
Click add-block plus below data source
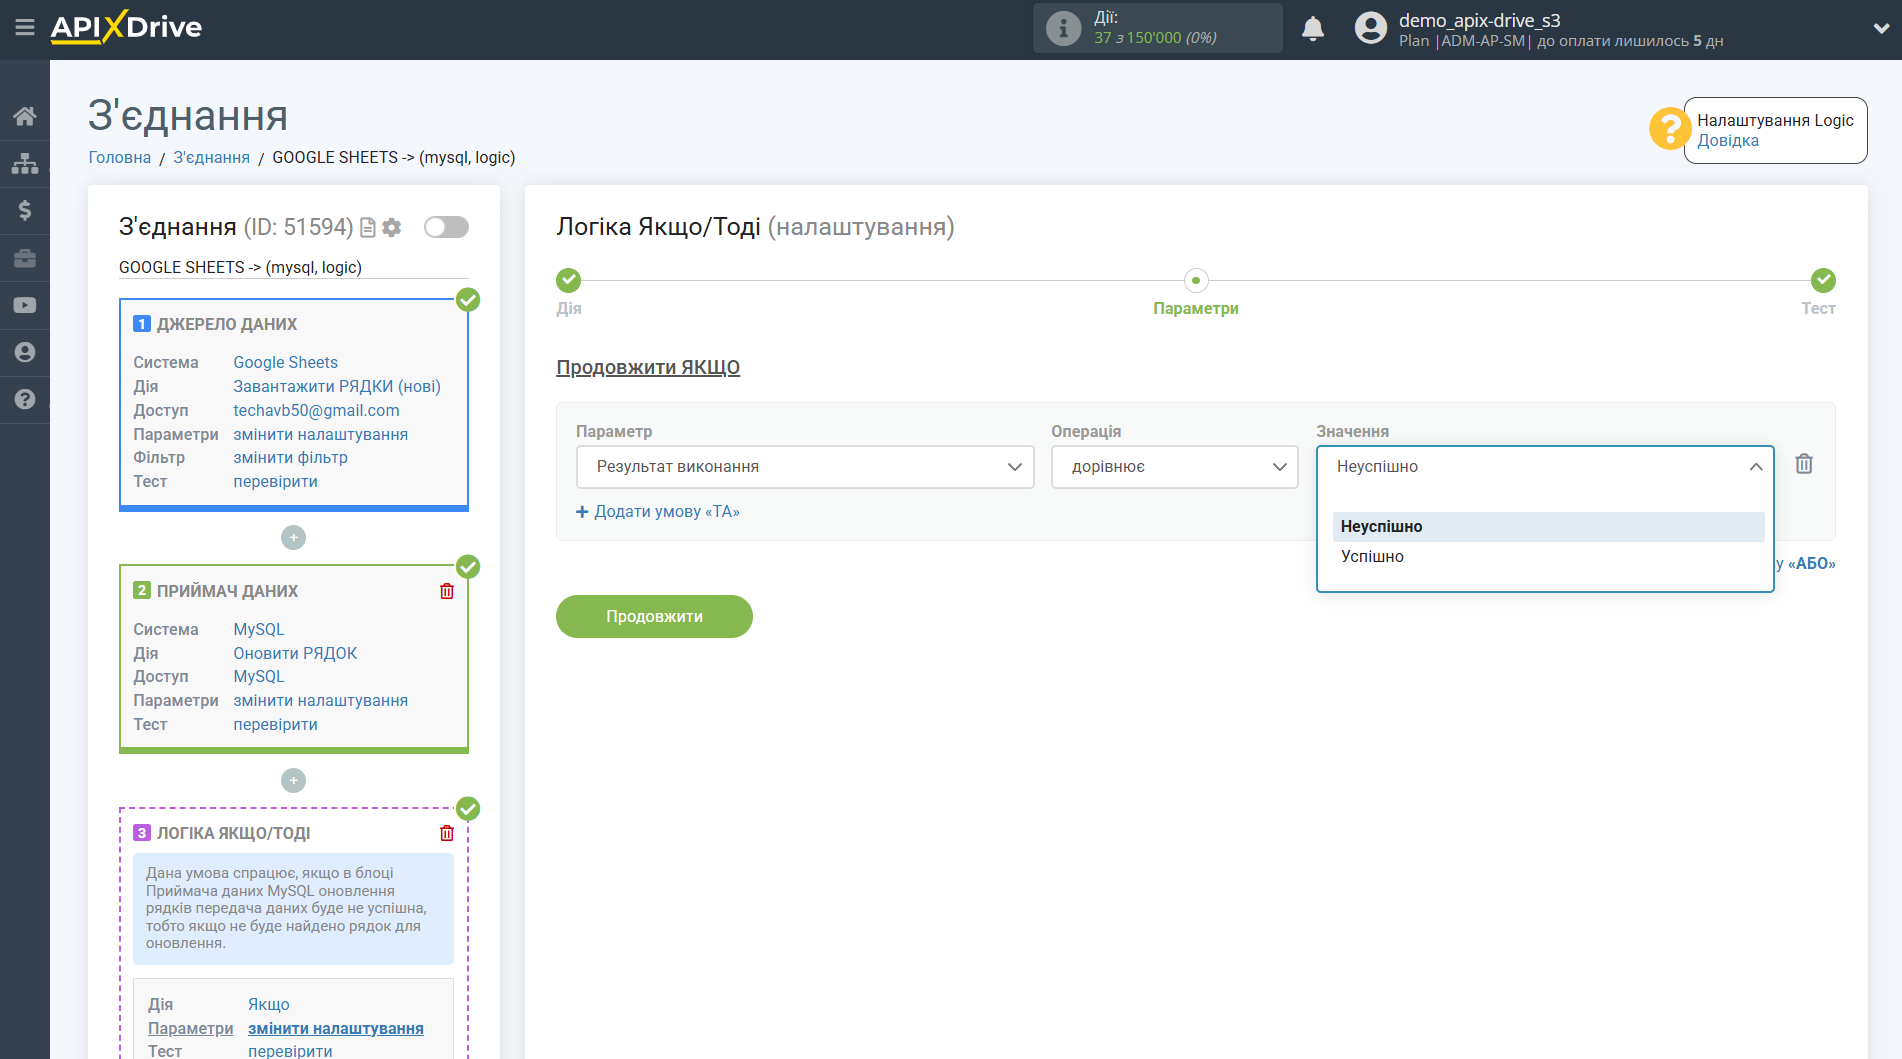293,538
